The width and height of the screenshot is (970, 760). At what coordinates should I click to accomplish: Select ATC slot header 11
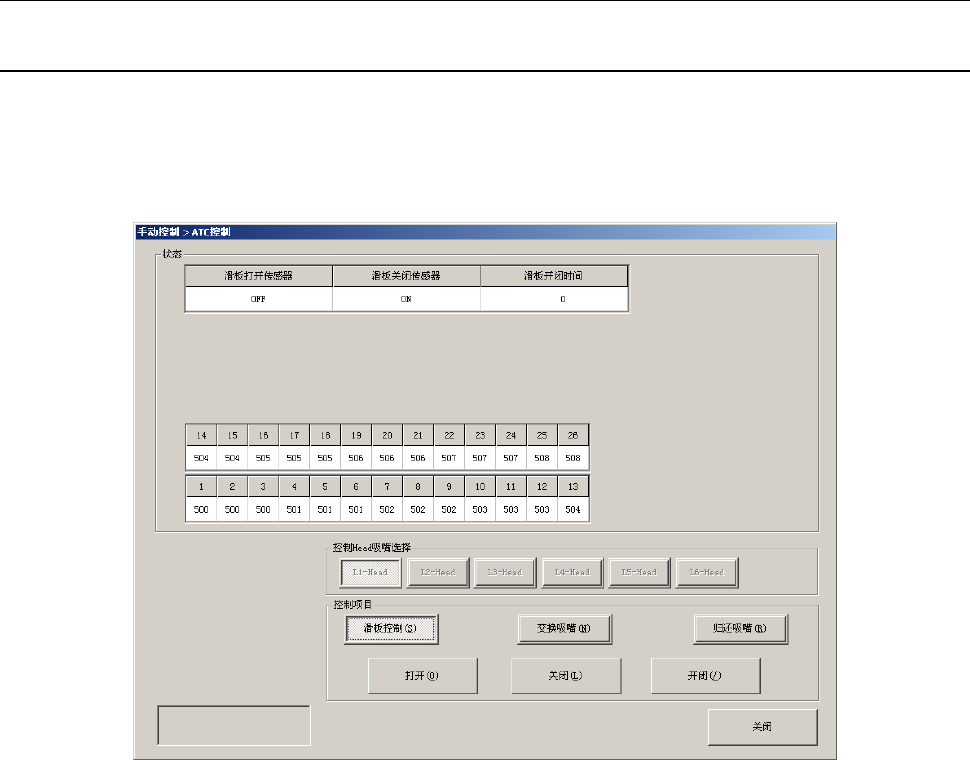point(511,487)
